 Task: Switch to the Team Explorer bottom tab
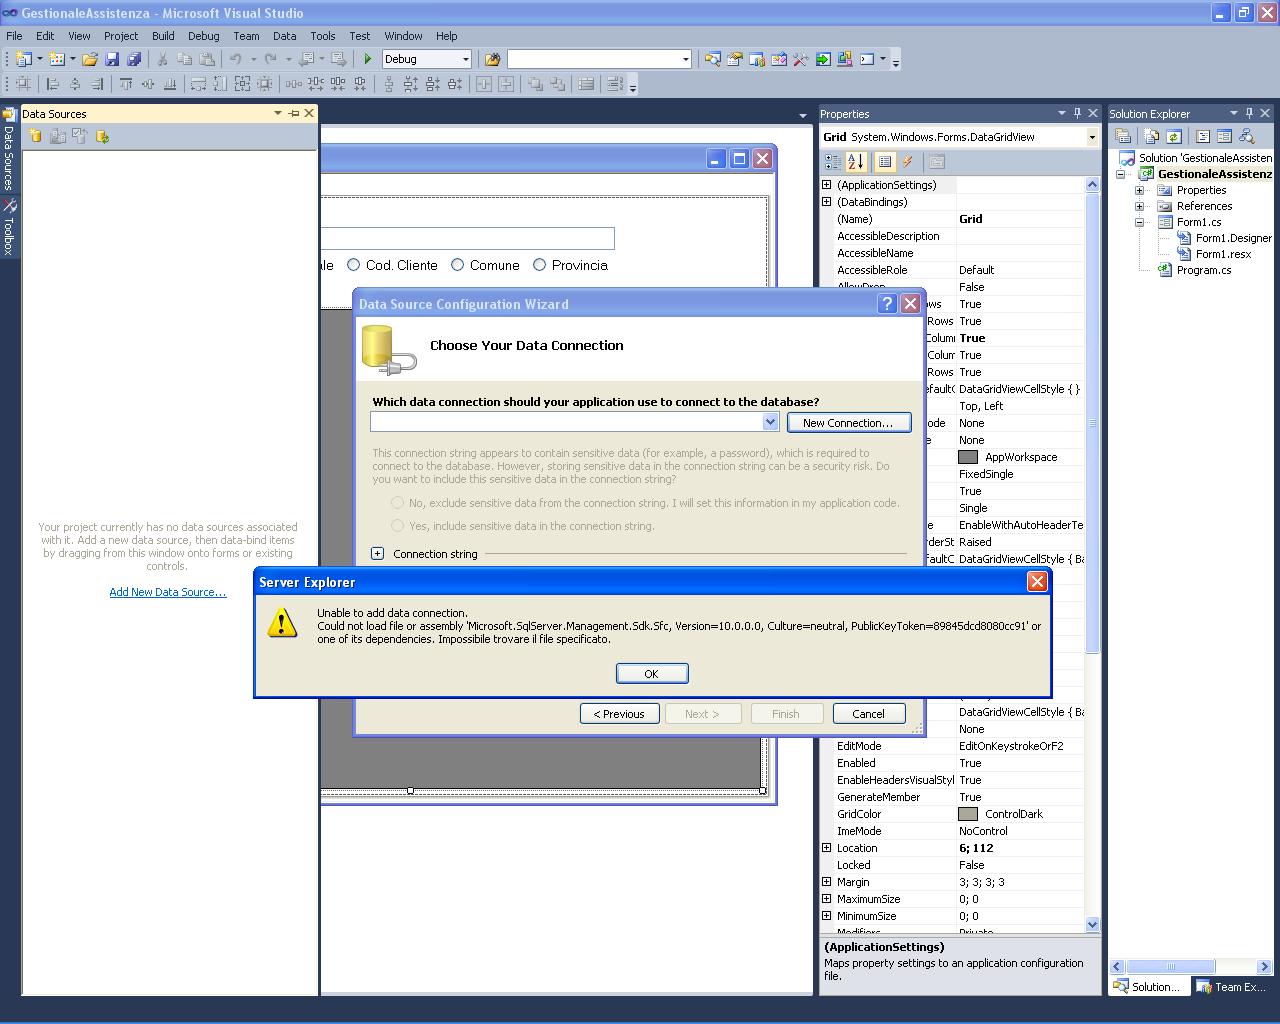pyautogui.click(x=1233, y=987)
